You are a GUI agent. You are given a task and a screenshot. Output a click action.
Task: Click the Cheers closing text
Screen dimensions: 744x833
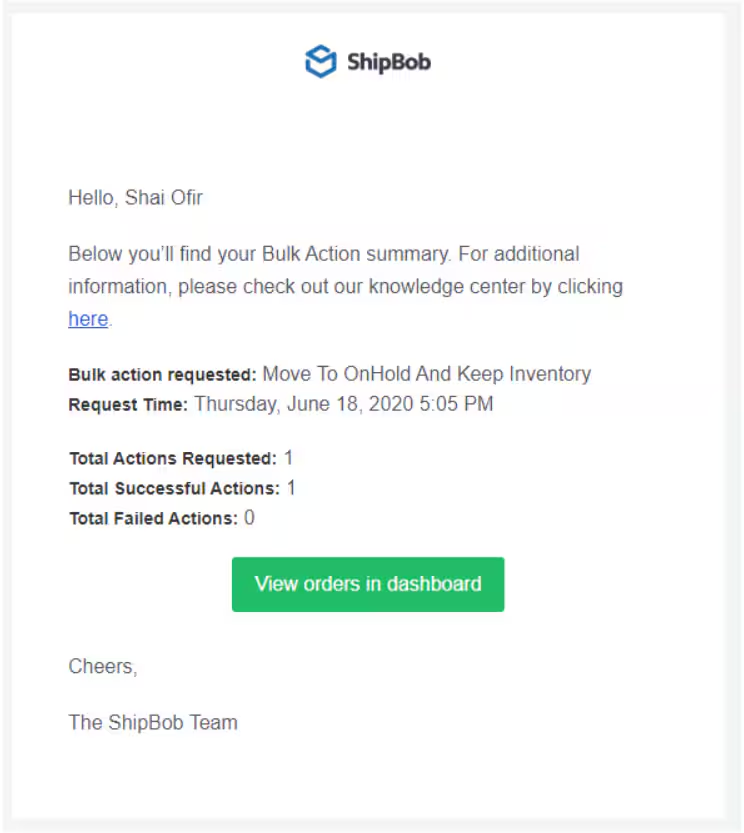pyautogui.click(x=102, y=666)
